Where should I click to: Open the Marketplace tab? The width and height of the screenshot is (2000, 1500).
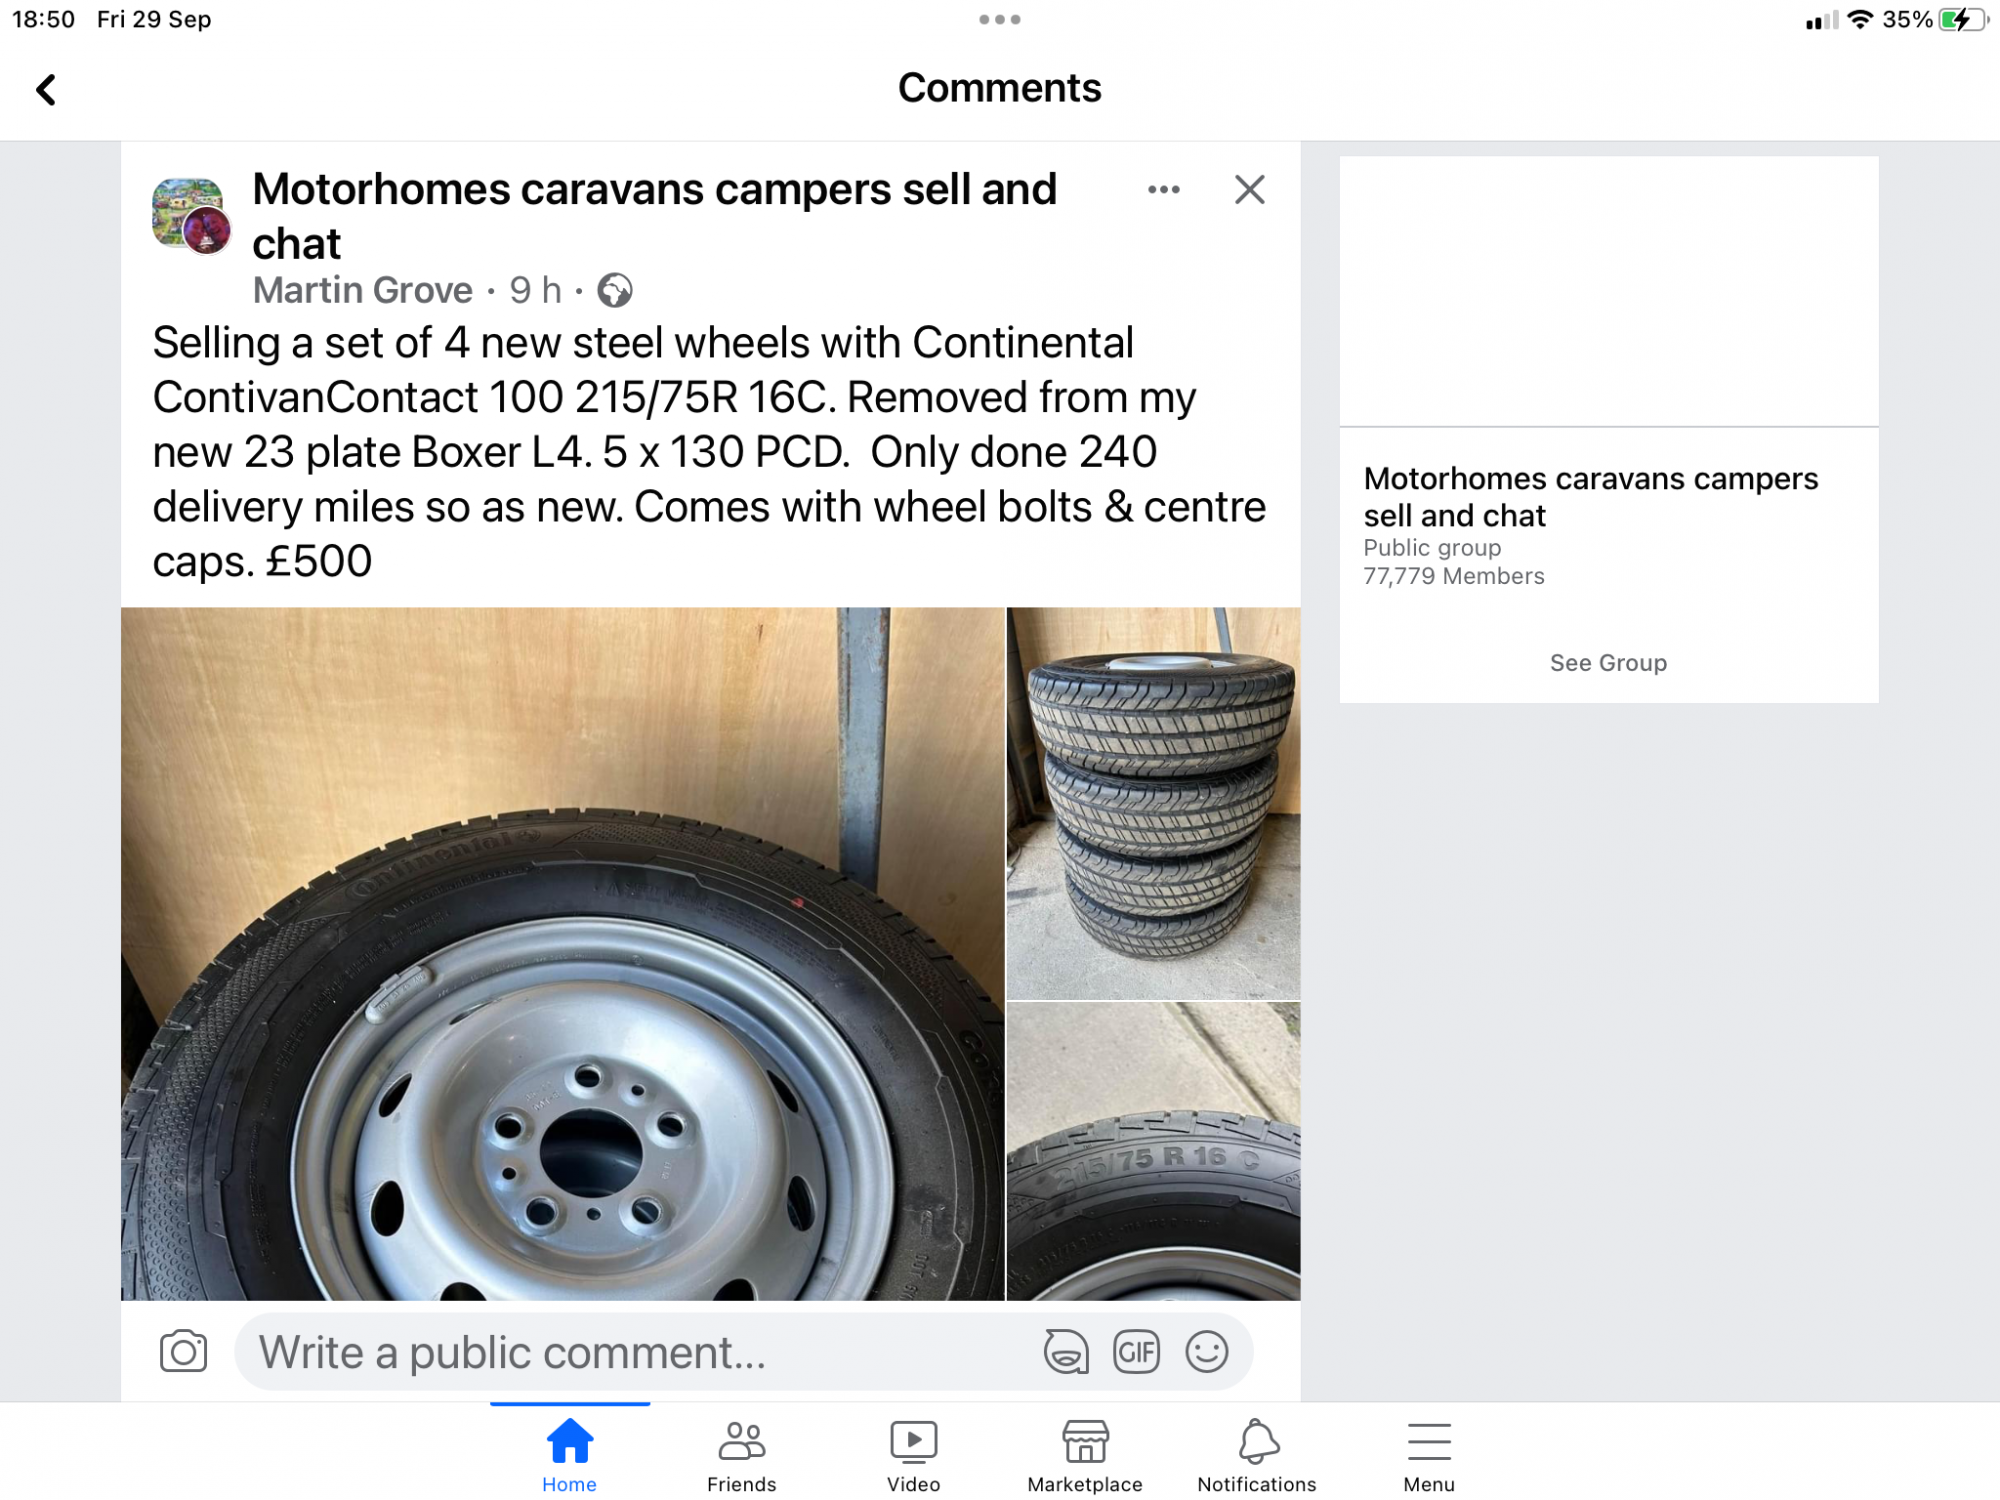1085,1455
